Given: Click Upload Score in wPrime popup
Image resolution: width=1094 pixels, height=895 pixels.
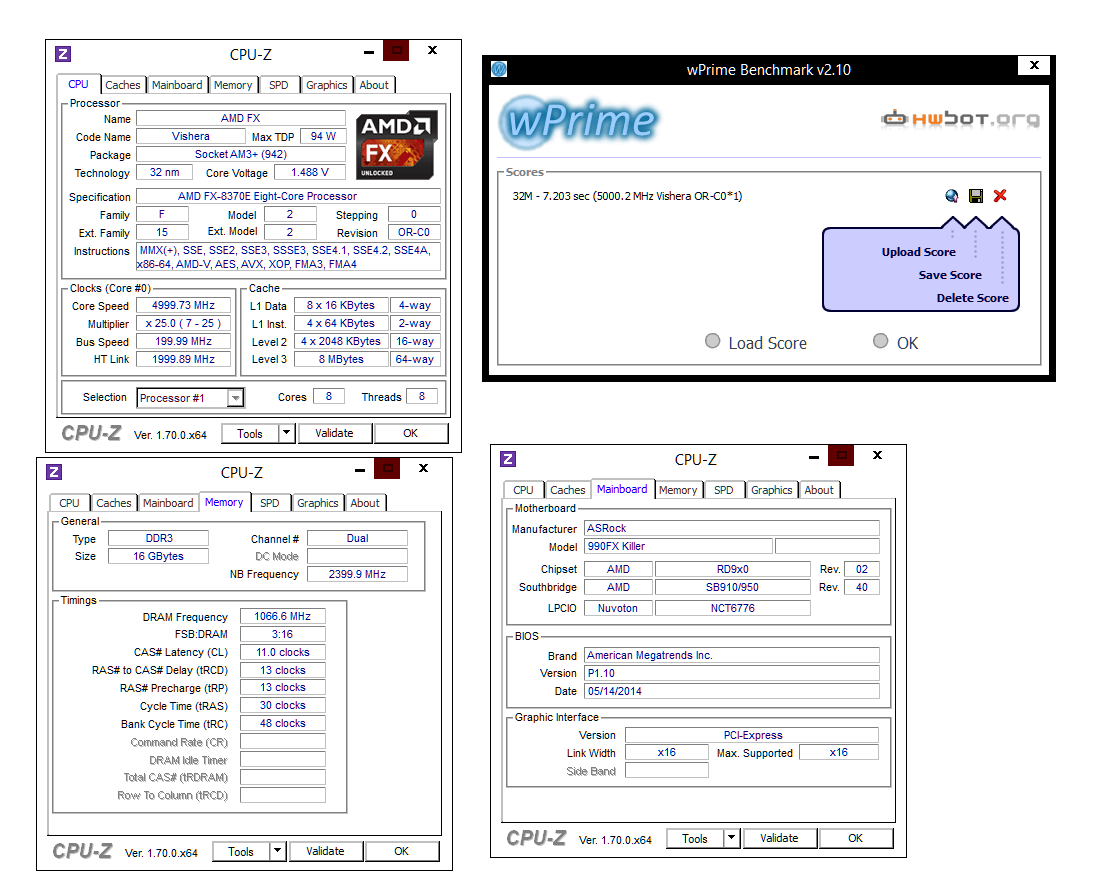Looking at the screenshot, I should tap(918, 252).
